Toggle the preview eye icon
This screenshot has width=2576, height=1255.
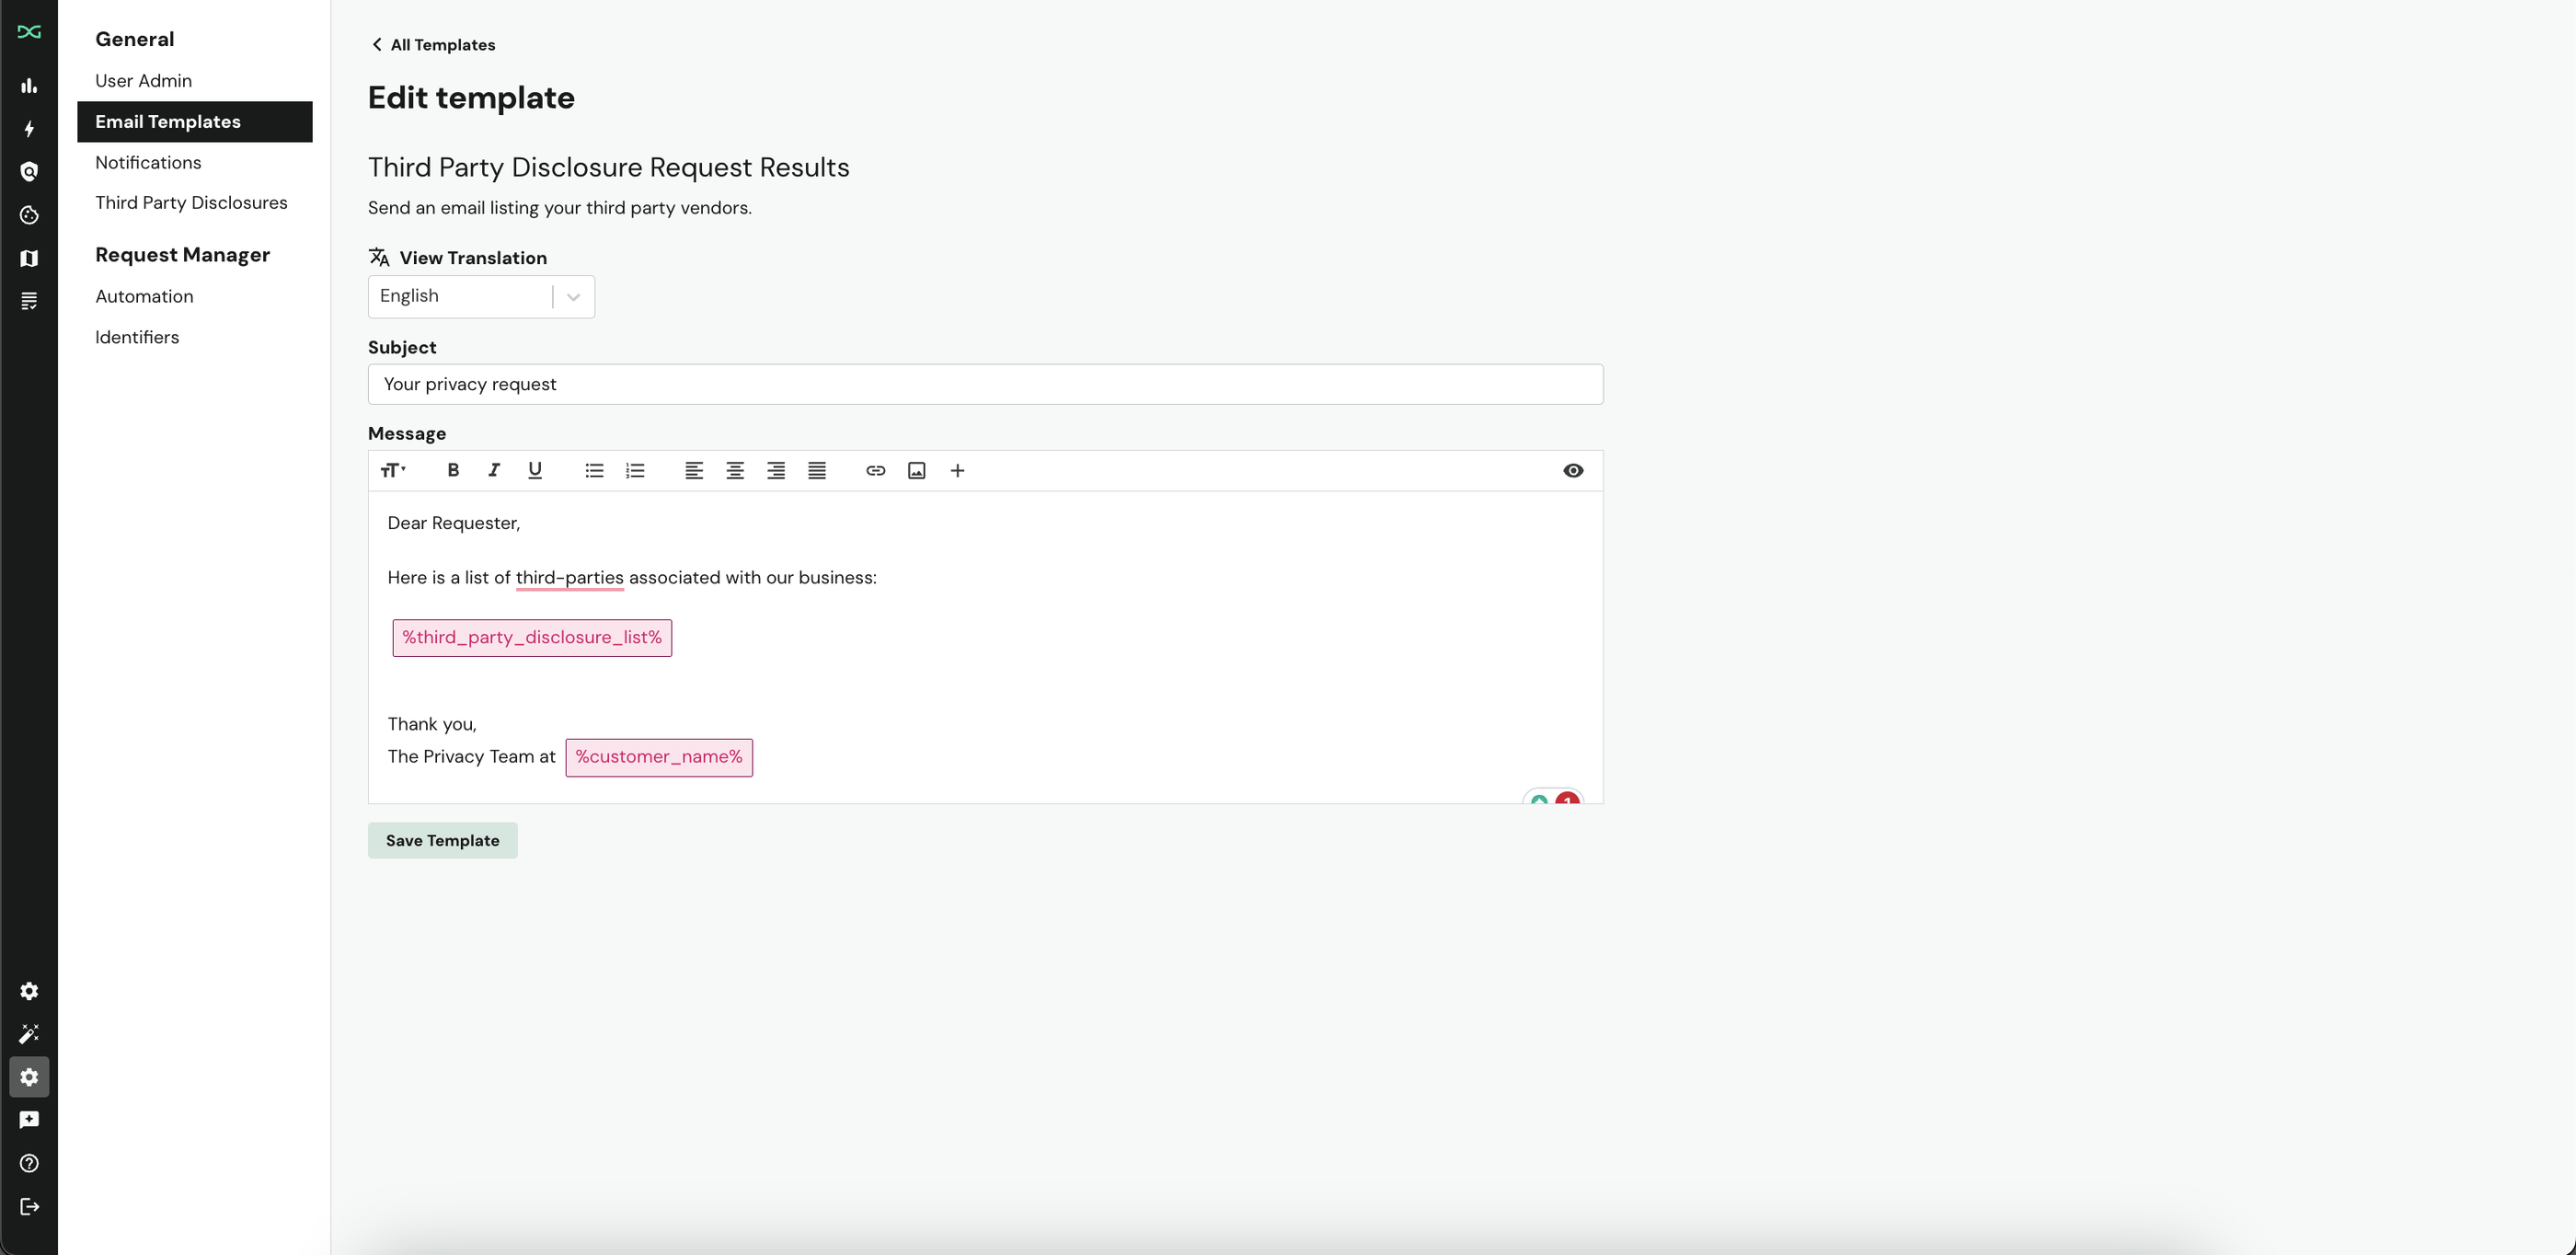click(x=1573, y=470)
